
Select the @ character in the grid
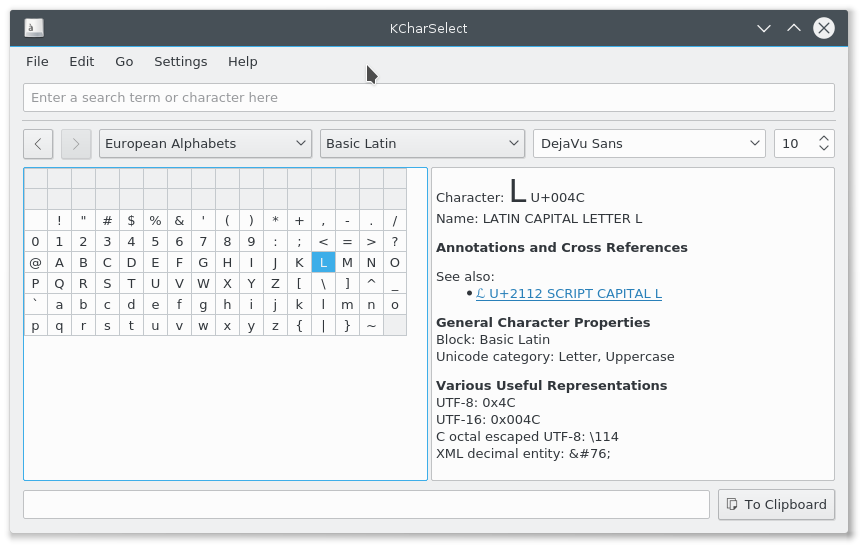[x=35, y=263]
